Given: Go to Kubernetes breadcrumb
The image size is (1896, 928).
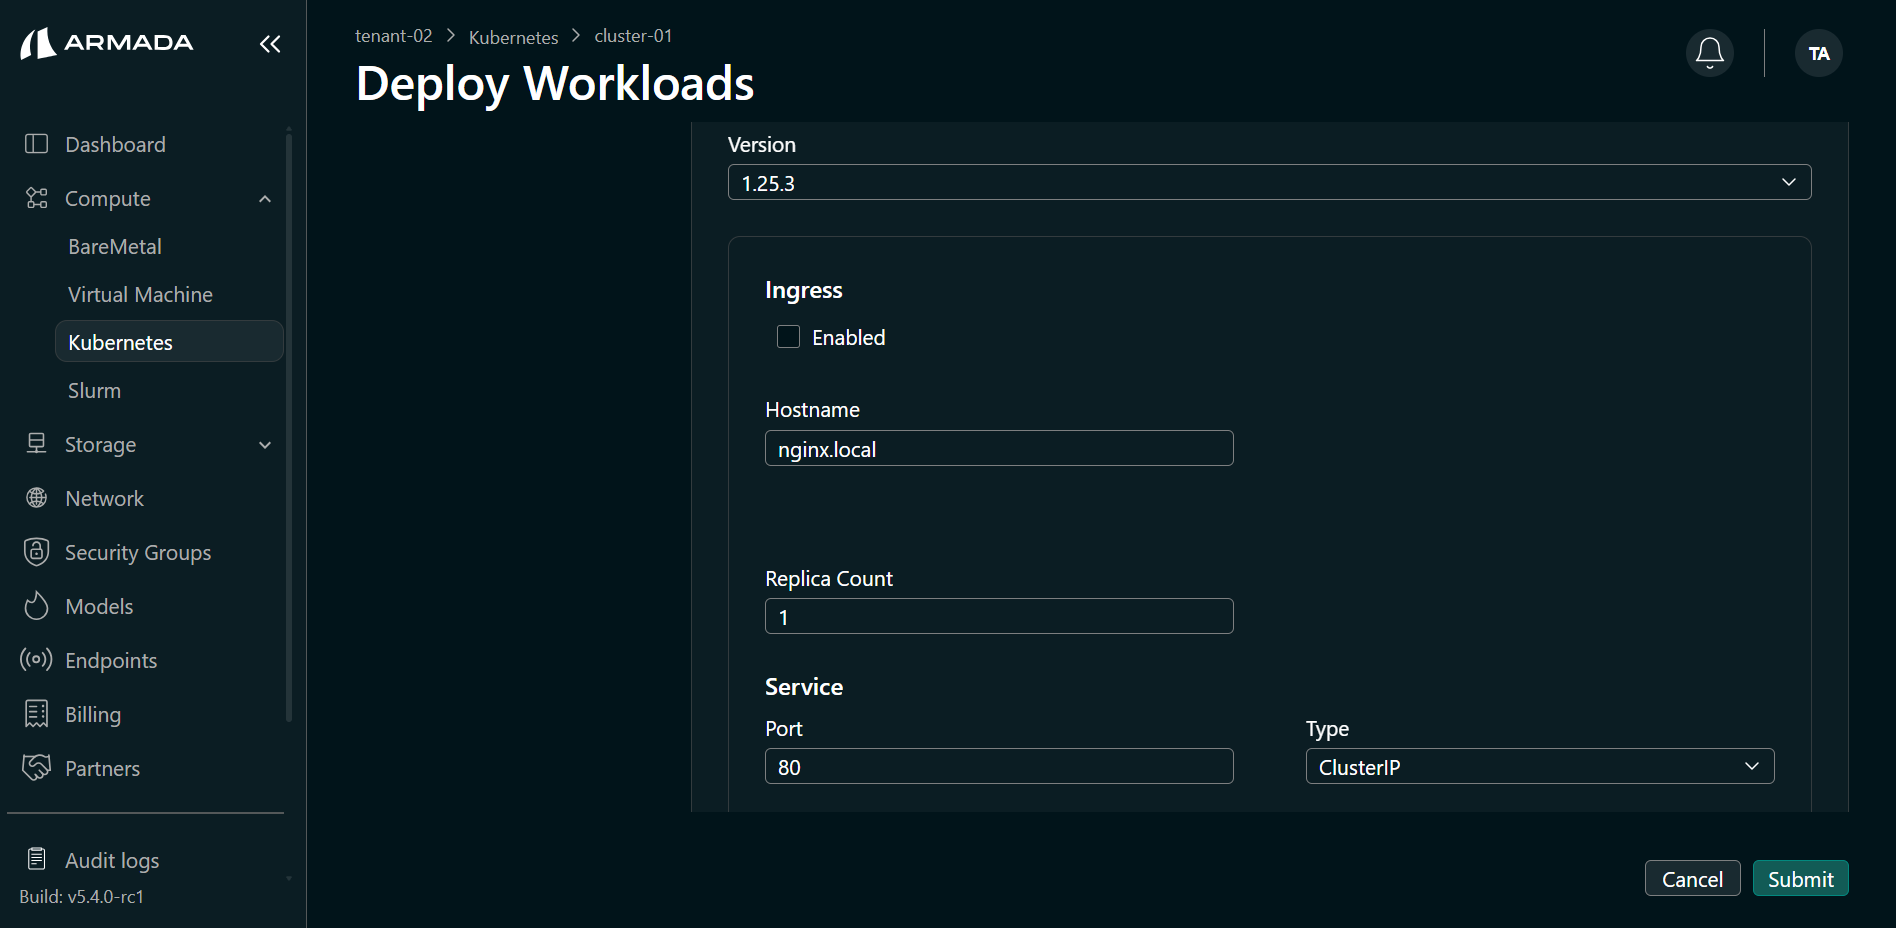Looking at the screenshot, I should 513,37.
